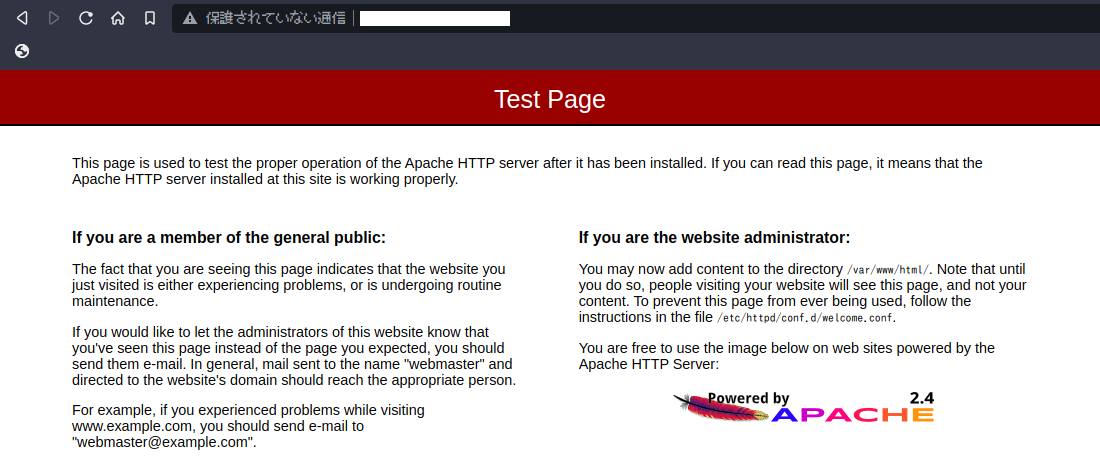
Task: Click the paragraph "You are free to use the image"
Action: point(786,356)
